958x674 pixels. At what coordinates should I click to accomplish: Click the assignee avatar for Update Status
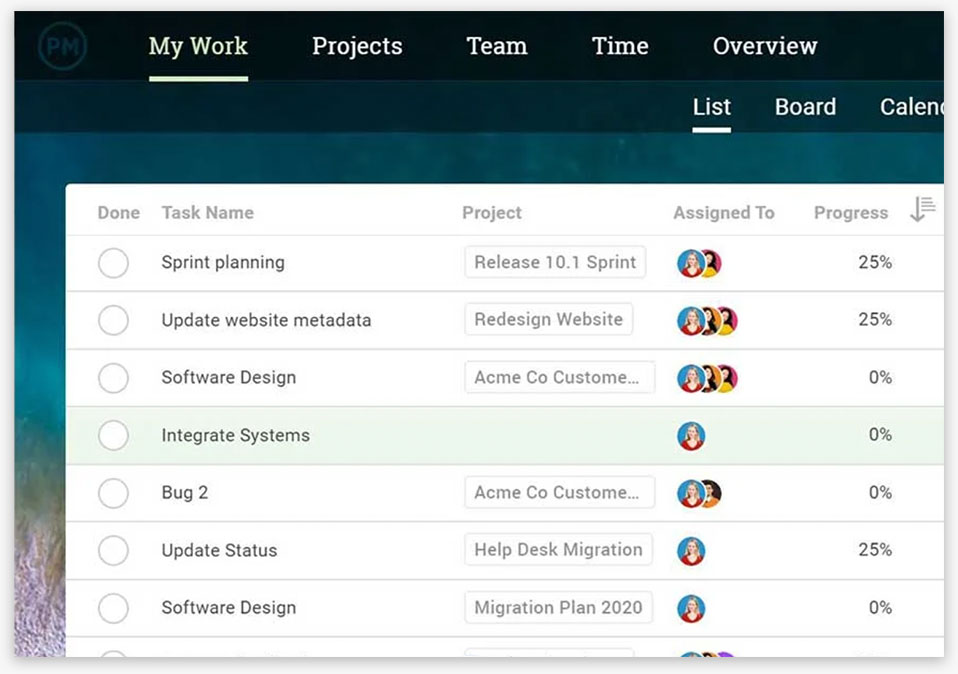(691, 551)
